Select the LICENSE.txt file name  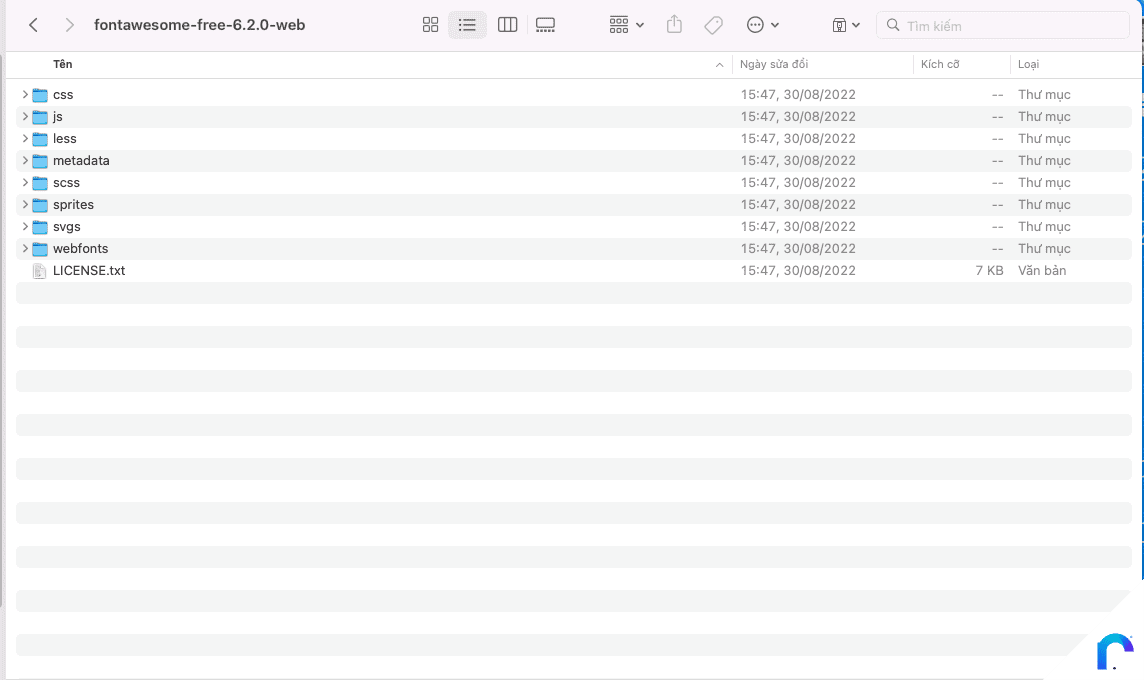[89, 270]
